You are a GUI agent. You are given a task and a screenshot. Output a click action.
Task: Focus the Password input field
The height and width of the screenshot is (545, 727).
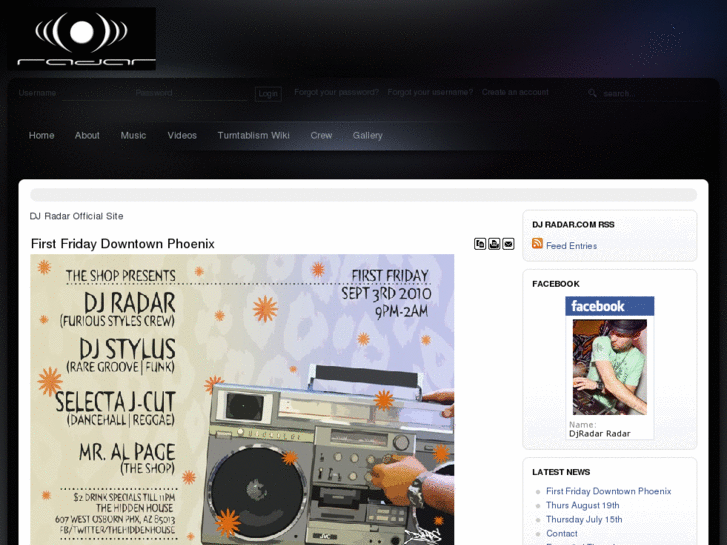point(212,93)
